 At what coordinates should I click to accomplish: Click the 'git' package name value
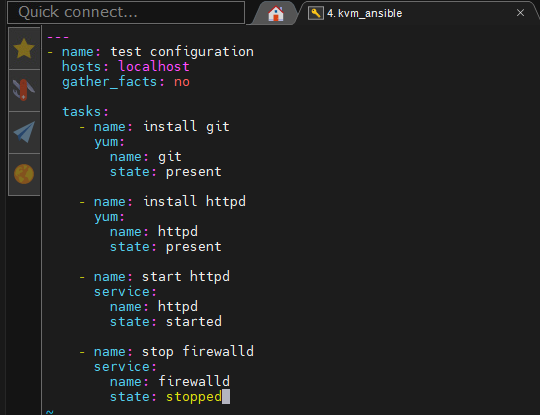click(x=169, y=157)
